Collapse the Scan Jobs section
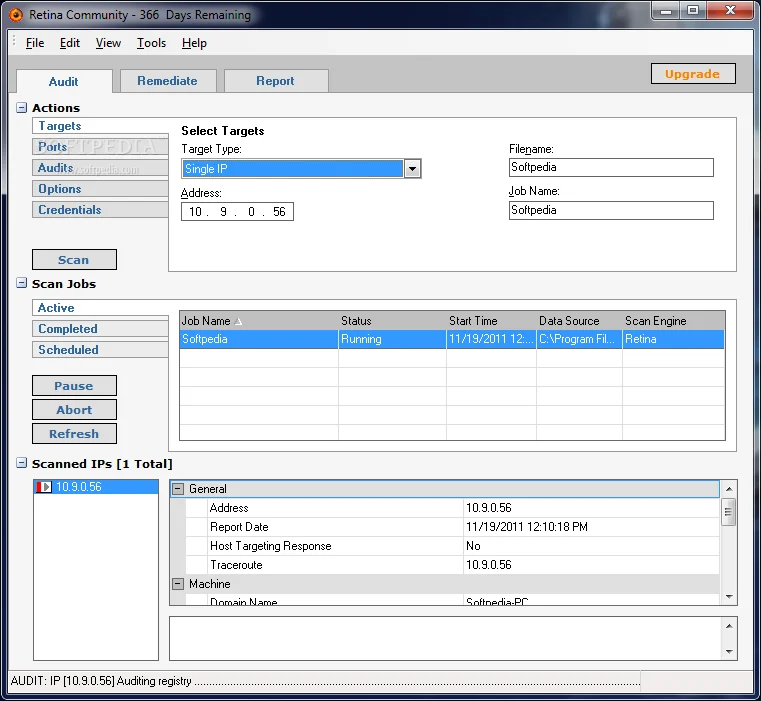The width and height of the screenshot is (761, 701). click(21, 283)
